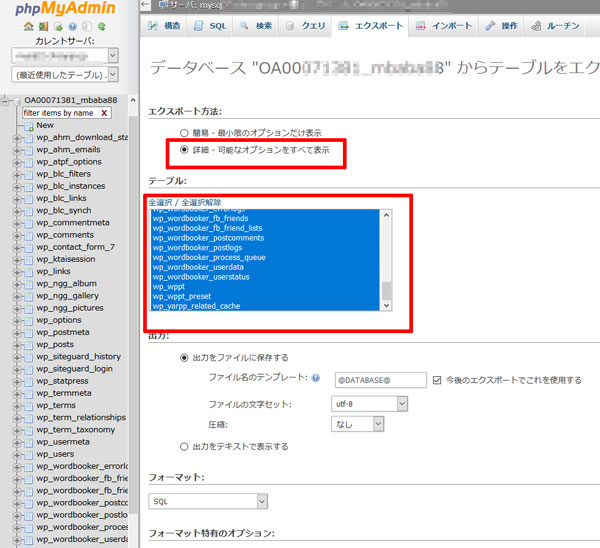This screenshot has width=600, height=548.
Task: Open the wp_users table link
Action: pos(55,454)
